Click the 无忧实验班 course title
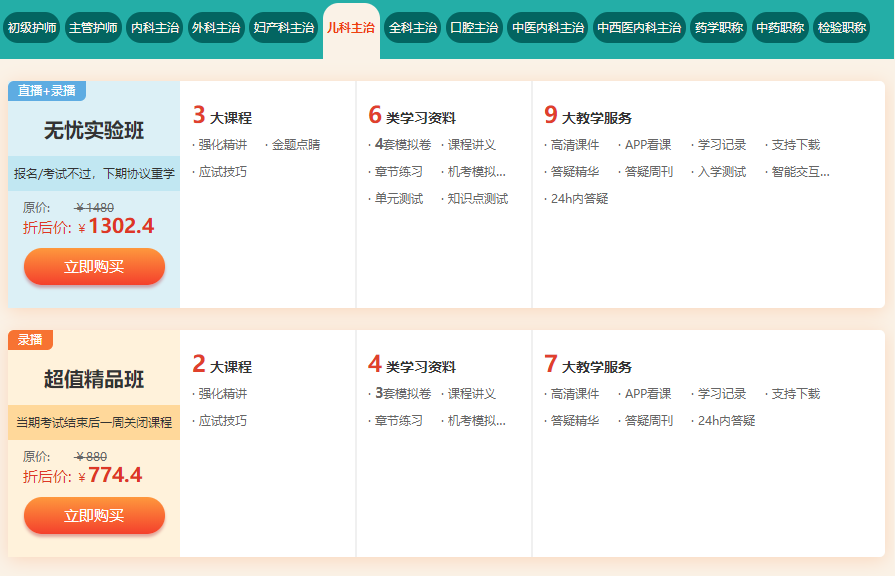Screen dimensions: 895x576 tap(94, 131)
